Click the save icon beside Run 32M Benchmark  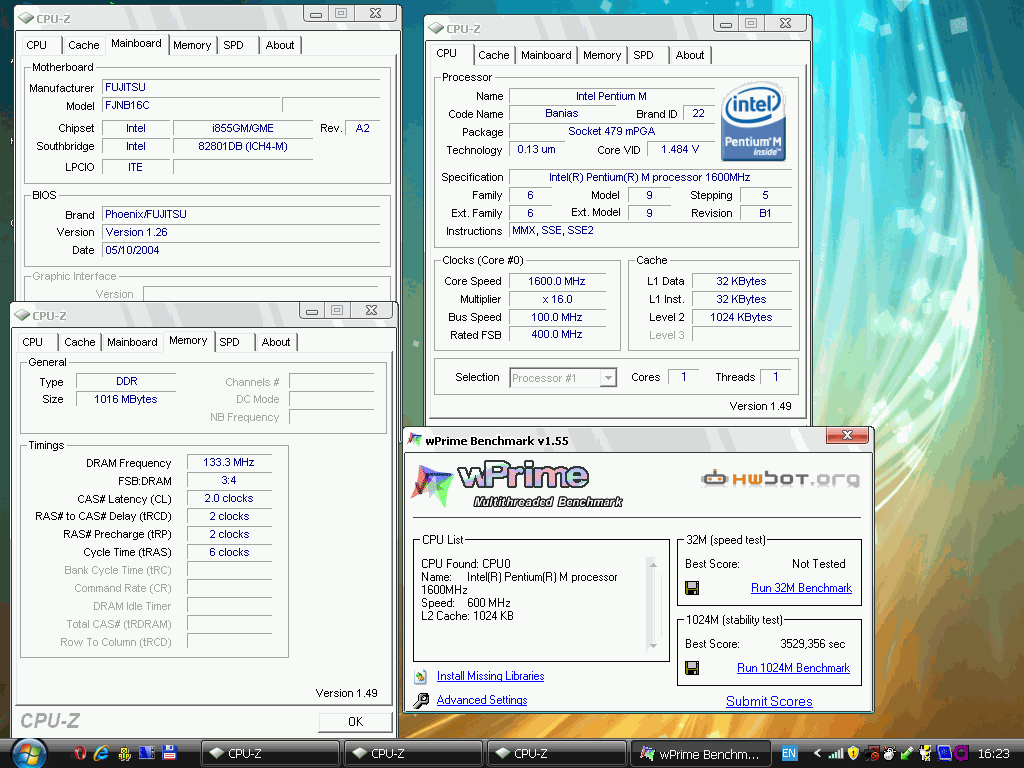(692, 588)
